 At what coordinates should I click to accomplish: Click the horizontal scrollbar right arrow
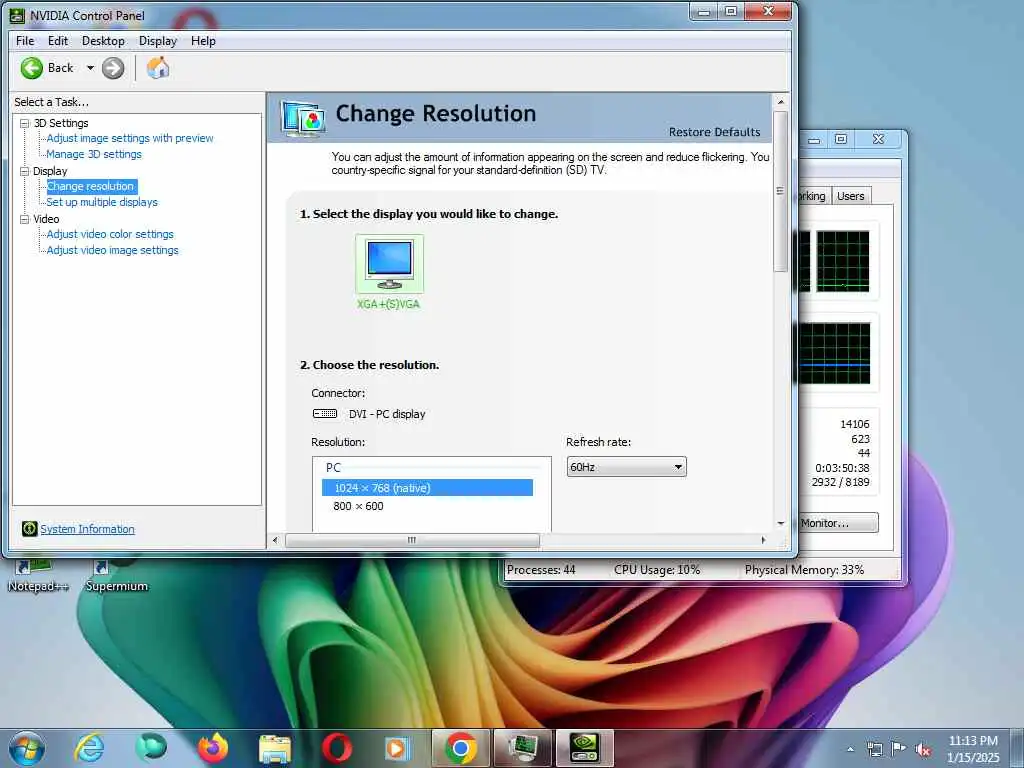click(763, 540)
